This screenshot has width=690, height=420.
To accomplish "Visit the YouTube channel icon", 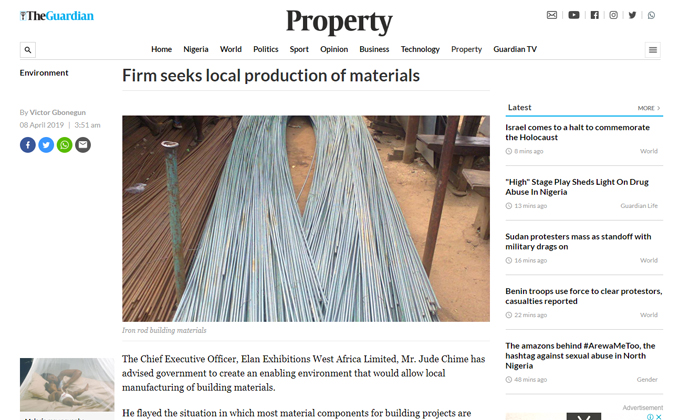I will pyautogui.click(x=574, y=15).
